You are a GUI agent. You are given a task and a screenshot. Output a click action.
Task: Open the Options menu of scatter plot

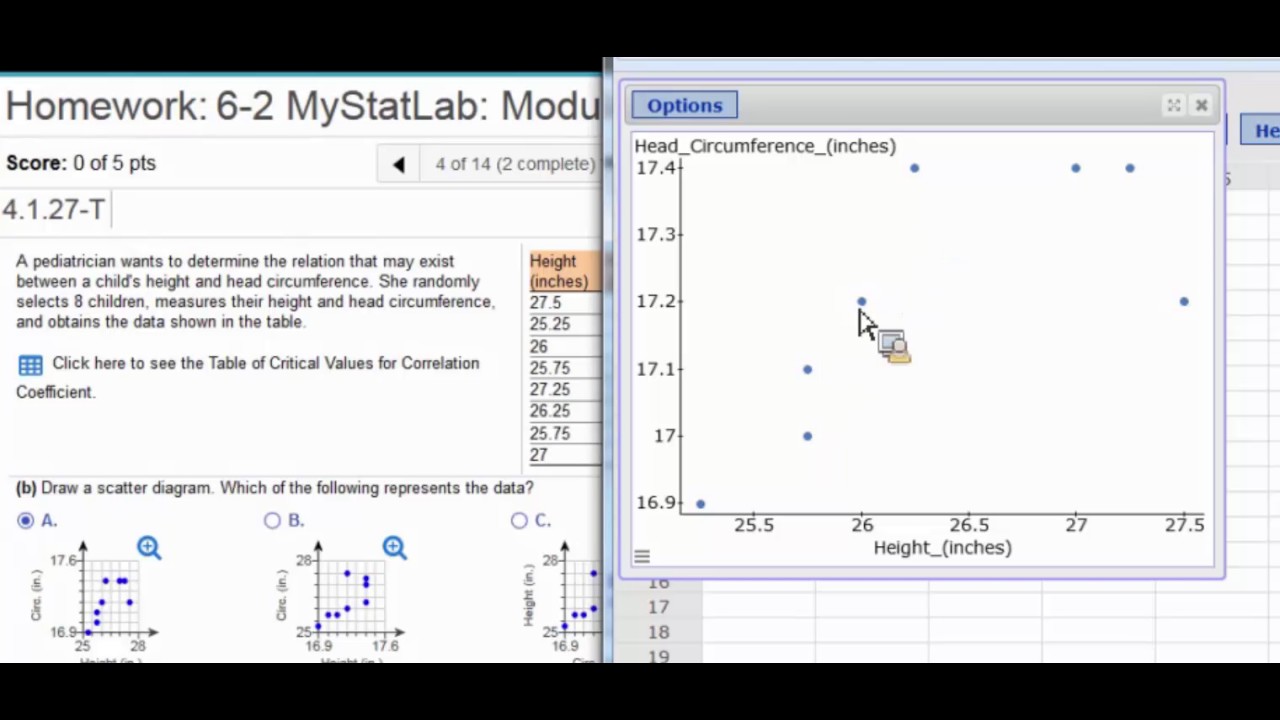[684, 105]
